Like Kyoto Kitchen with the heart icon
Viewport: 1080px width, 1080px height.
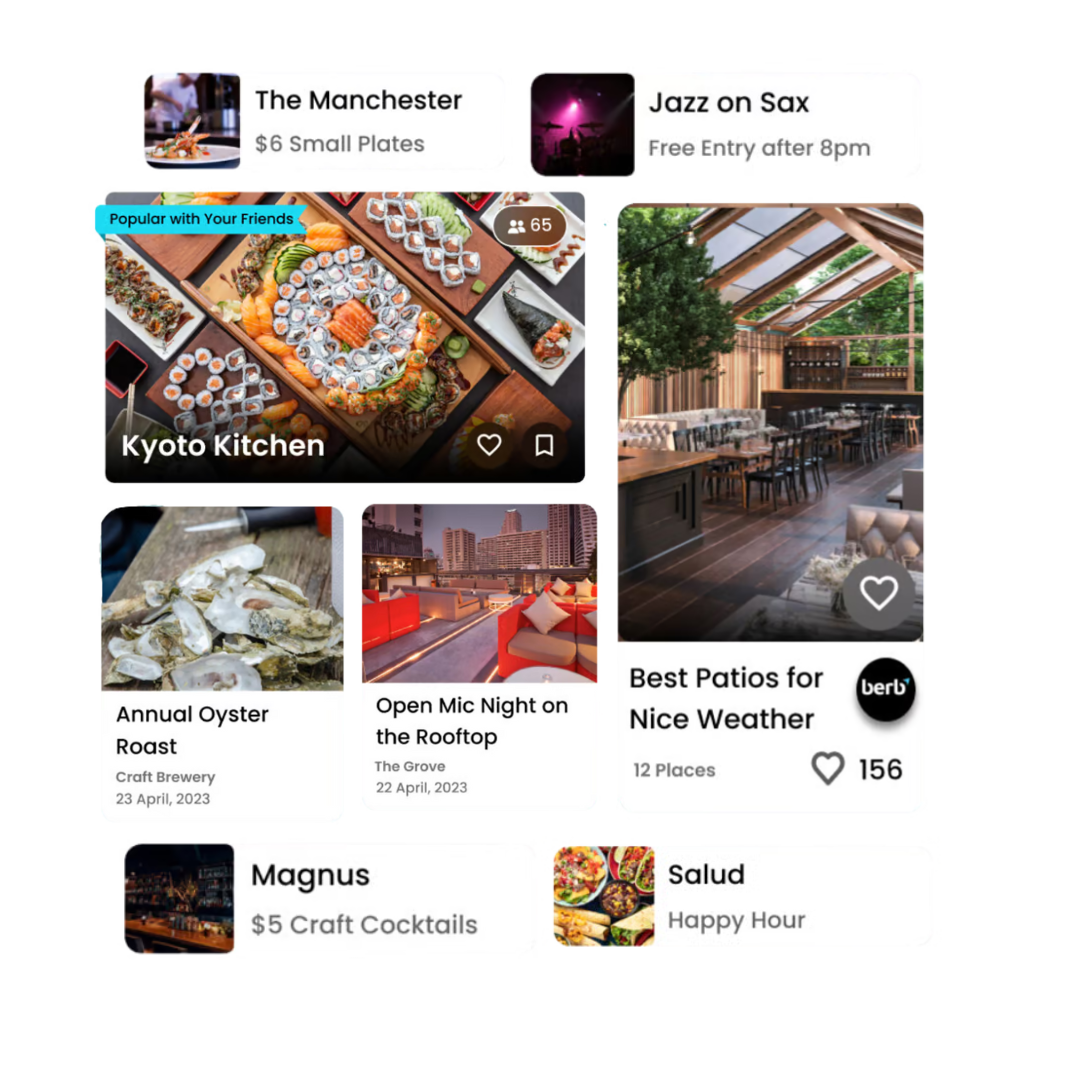(x=489, y=445)
